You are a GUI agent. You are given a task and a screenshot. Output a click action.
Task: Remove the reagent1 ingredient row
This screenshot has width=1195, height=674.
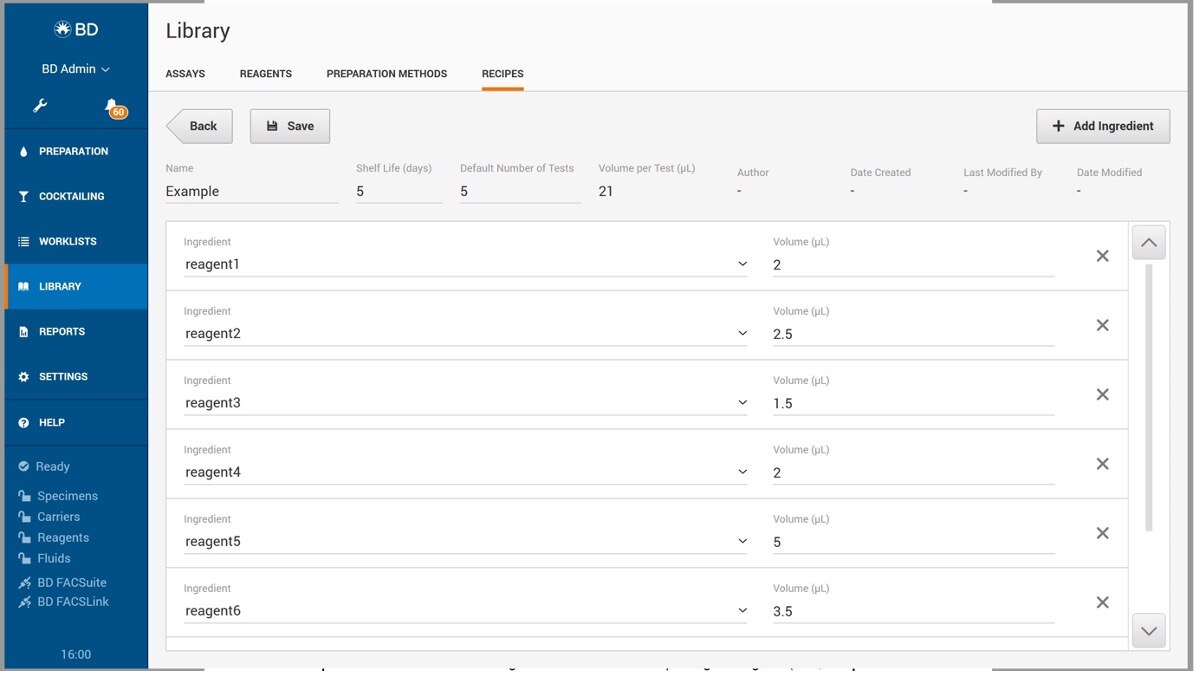click(x=1102, y=256)
